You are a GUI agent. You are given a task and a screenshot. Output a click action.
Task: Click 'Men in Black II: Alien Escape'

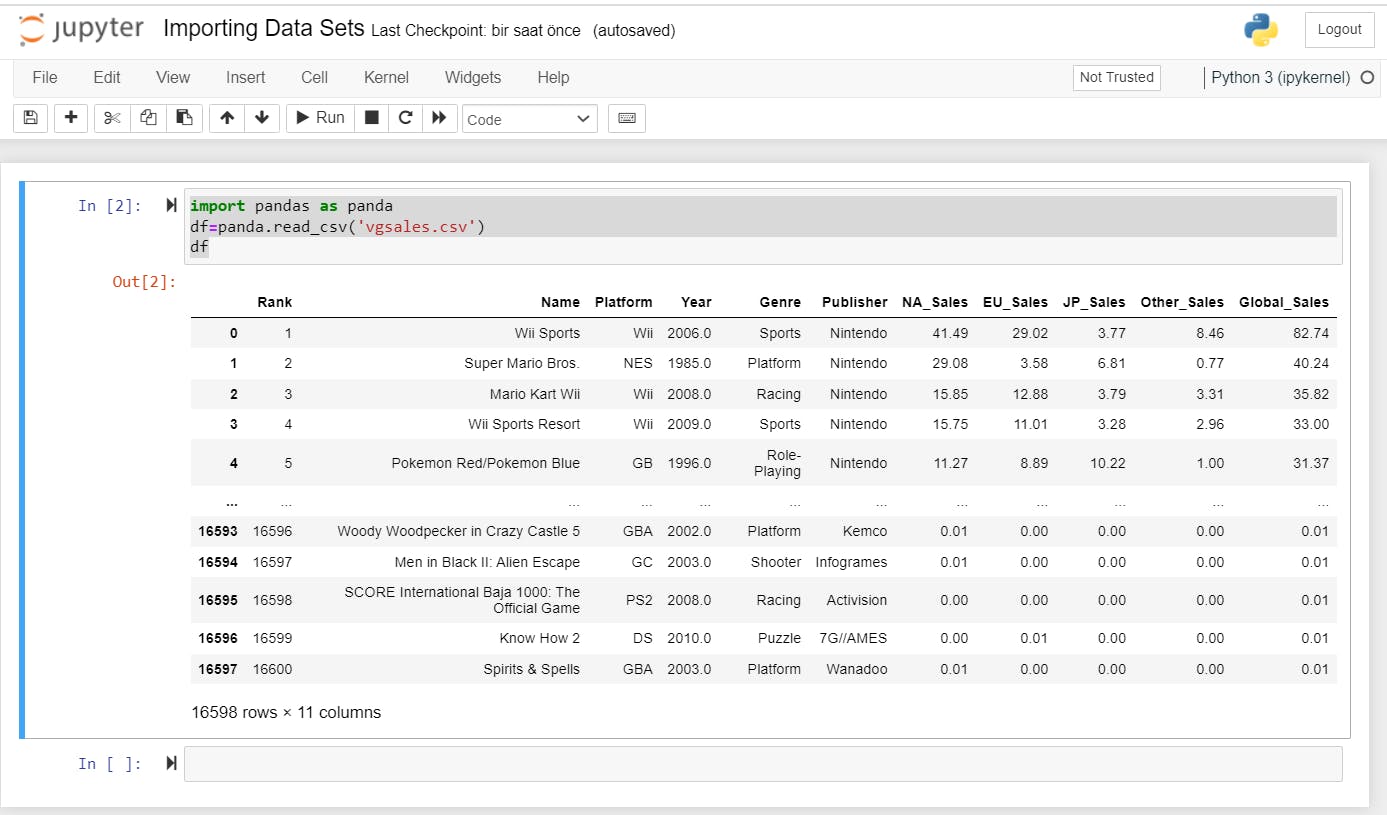(x=487, y=562)
